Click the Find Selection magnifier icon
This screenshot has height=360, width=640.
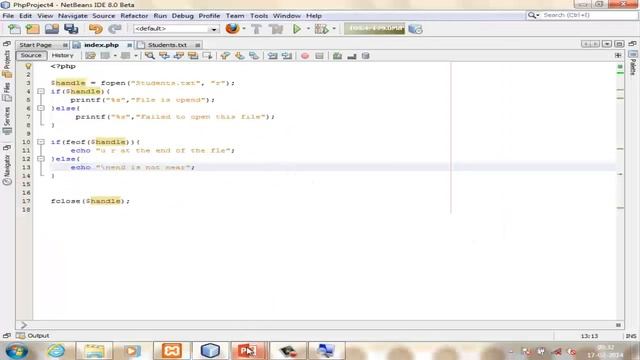tap(150, 56)
